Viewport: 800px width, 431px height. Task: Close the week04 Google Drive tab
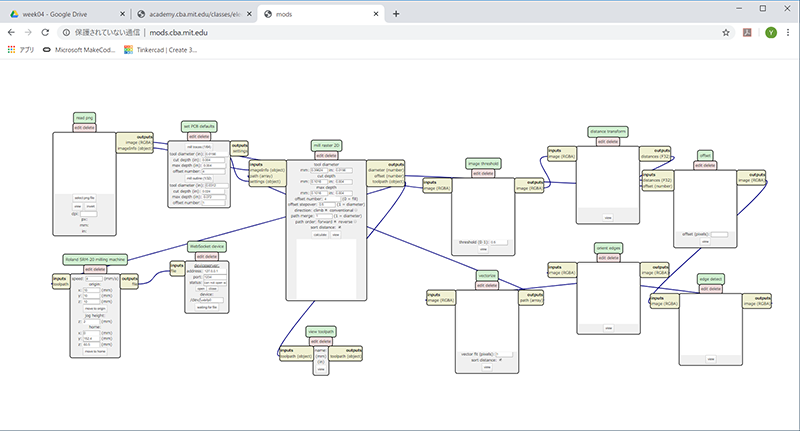point(122,14)
